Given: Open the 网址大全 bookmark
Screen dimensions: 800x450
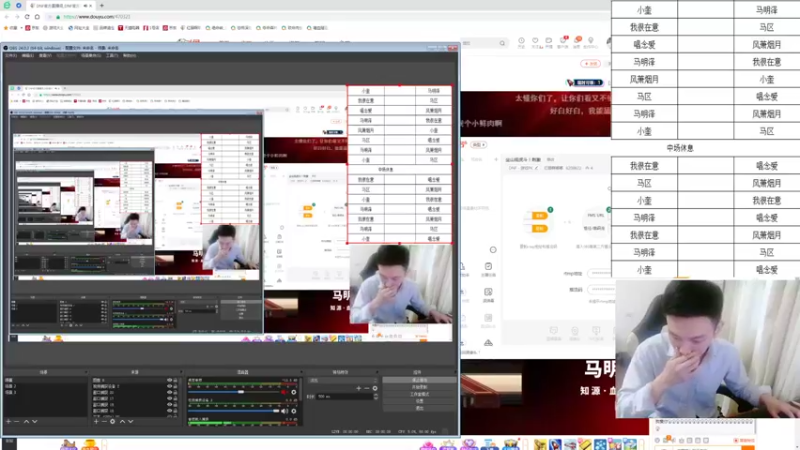Looking at the screenshot, I should tap(78, 28).
